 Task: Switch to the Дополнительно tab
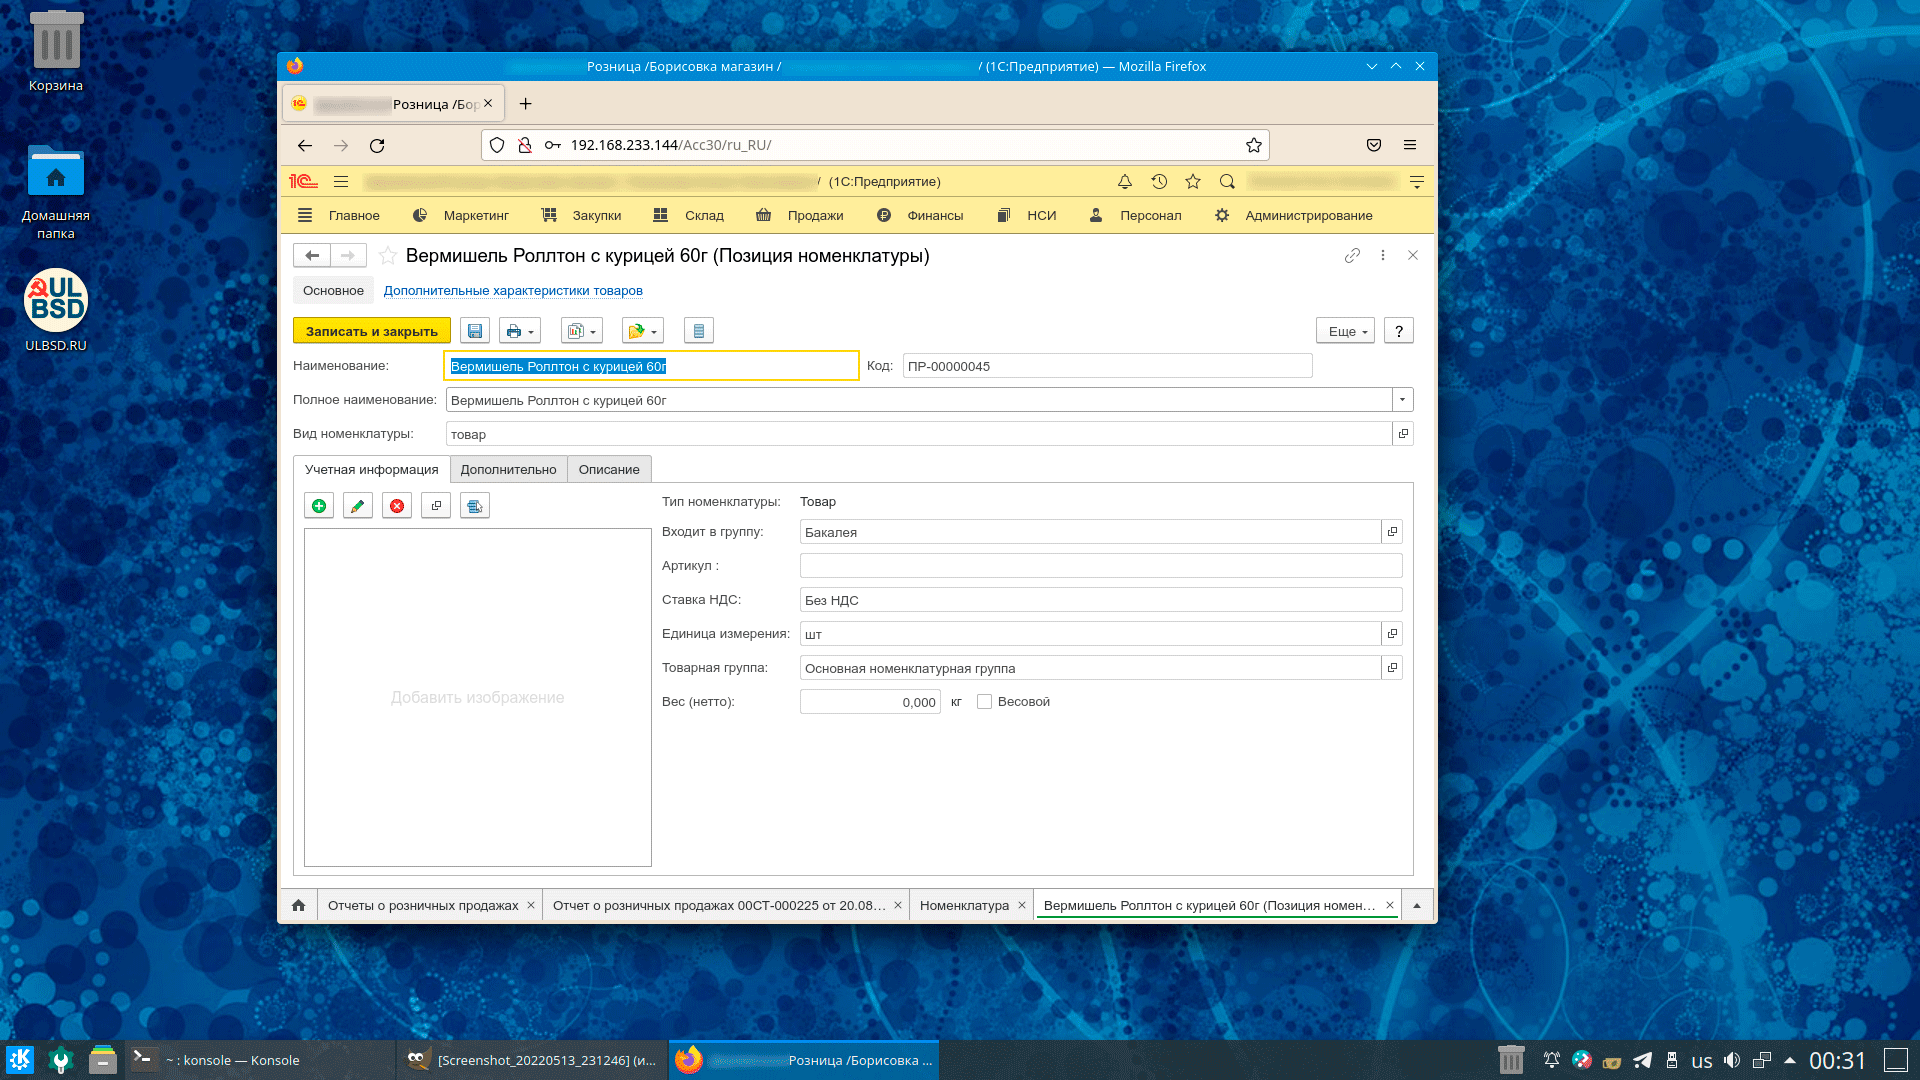tap(508, 470)
